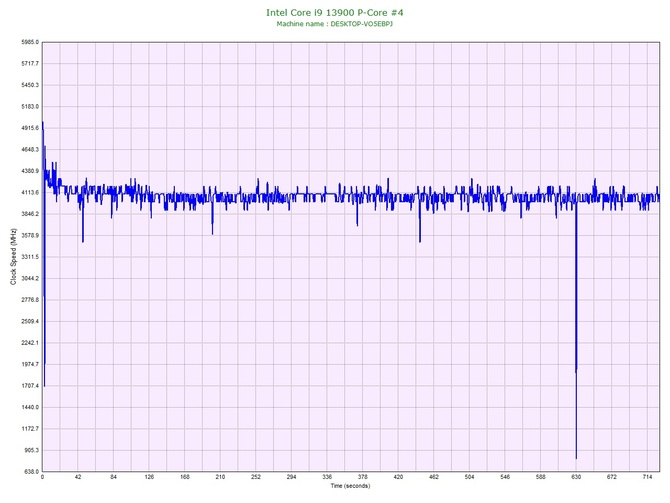Click the 0 tick on the time axis
The image size is (670, 503).
pyautogui.click(x=42, y=477)
